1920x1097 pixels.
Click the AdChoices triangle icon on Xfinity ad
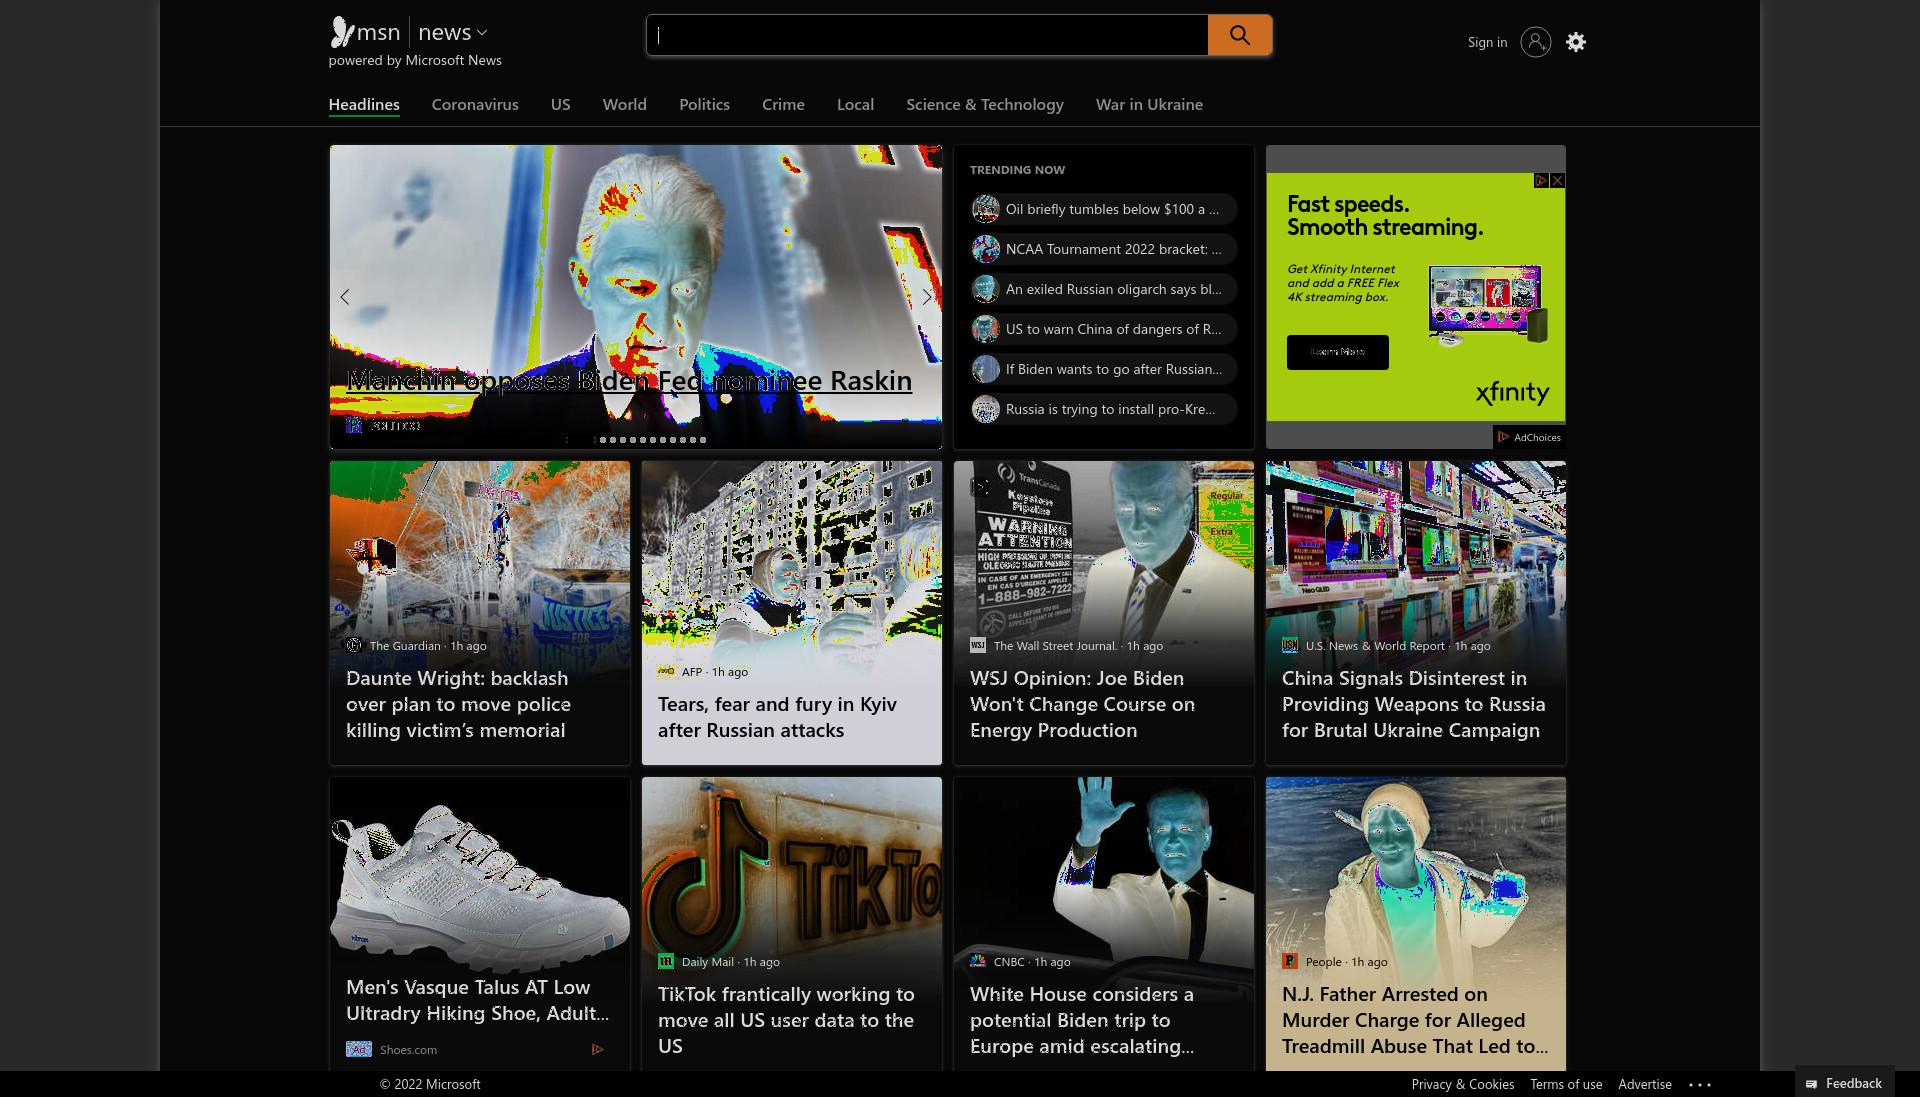coord(1541,181)
